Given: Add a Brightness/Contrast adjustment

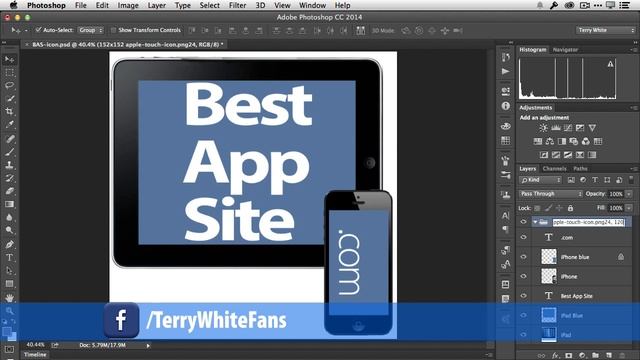Looking at the screenshot, I should [x=543, y=128].
